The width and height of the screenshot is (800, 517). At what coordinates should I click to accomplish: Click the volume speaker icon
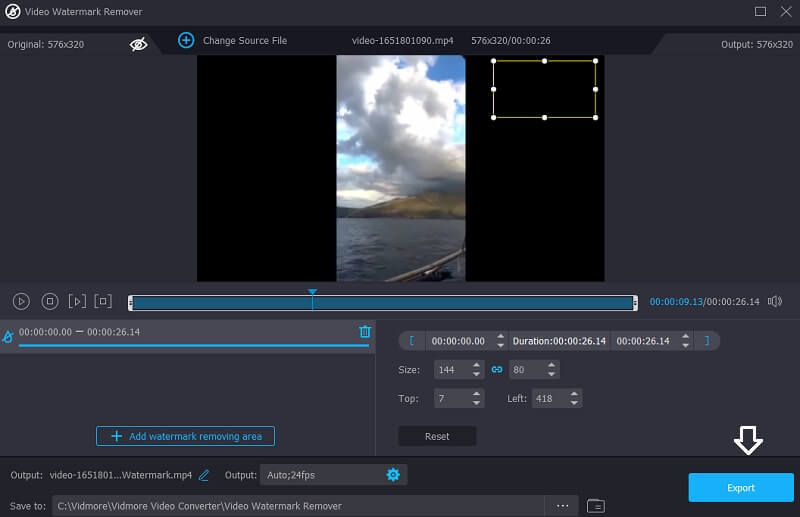click(774, 301)
